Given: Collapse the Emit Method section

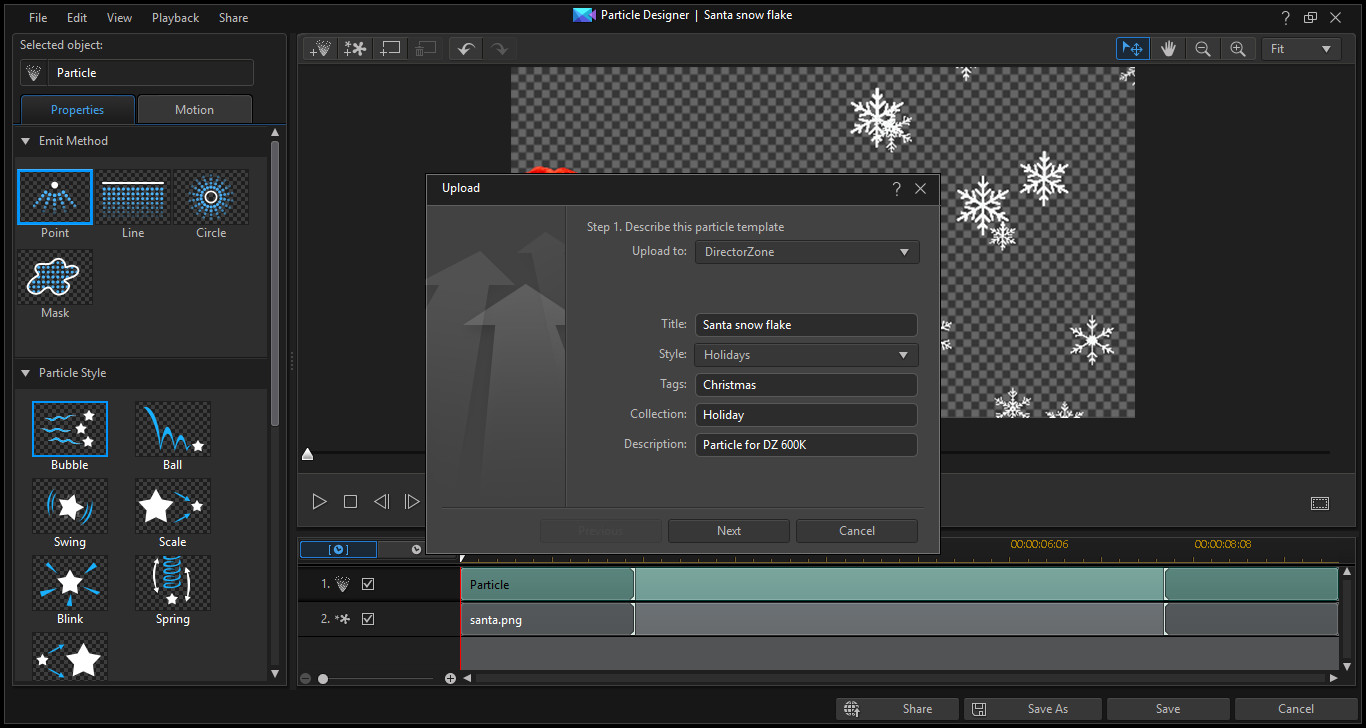Looking at the screenshot, I should pos(26,141).
